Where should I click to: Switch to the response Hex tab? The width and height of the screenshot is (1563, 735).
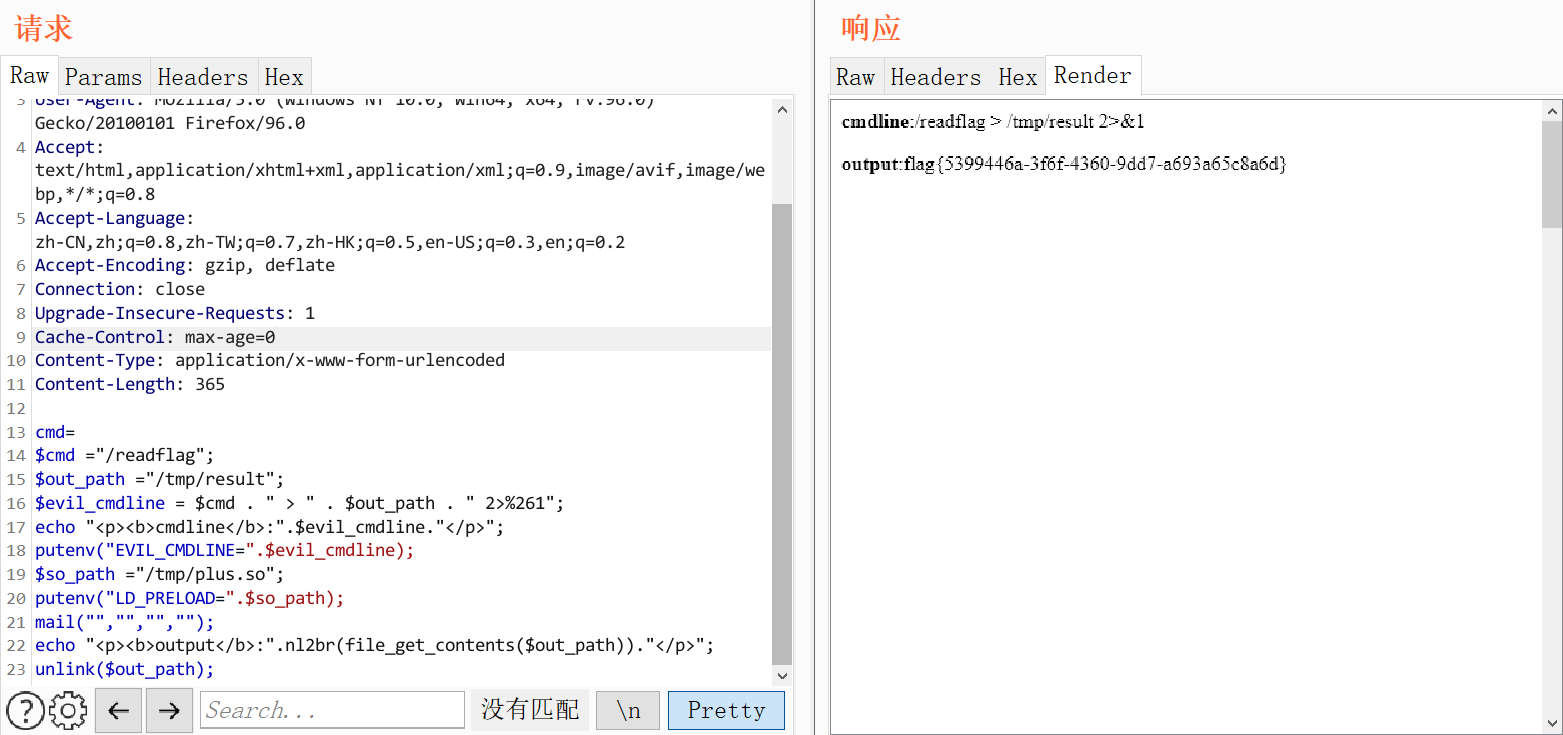pos(1018,77)
